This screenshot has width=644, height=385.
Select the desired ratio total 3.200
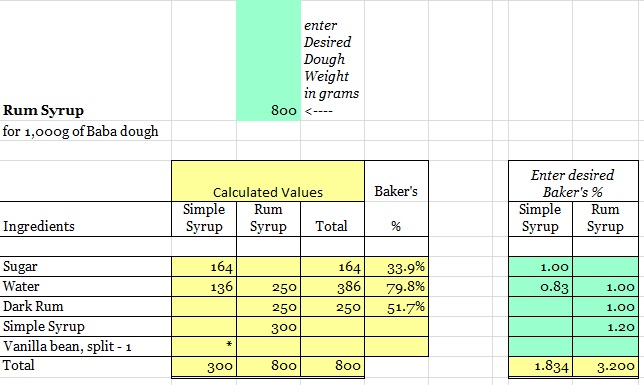click(x=606, y=366)
